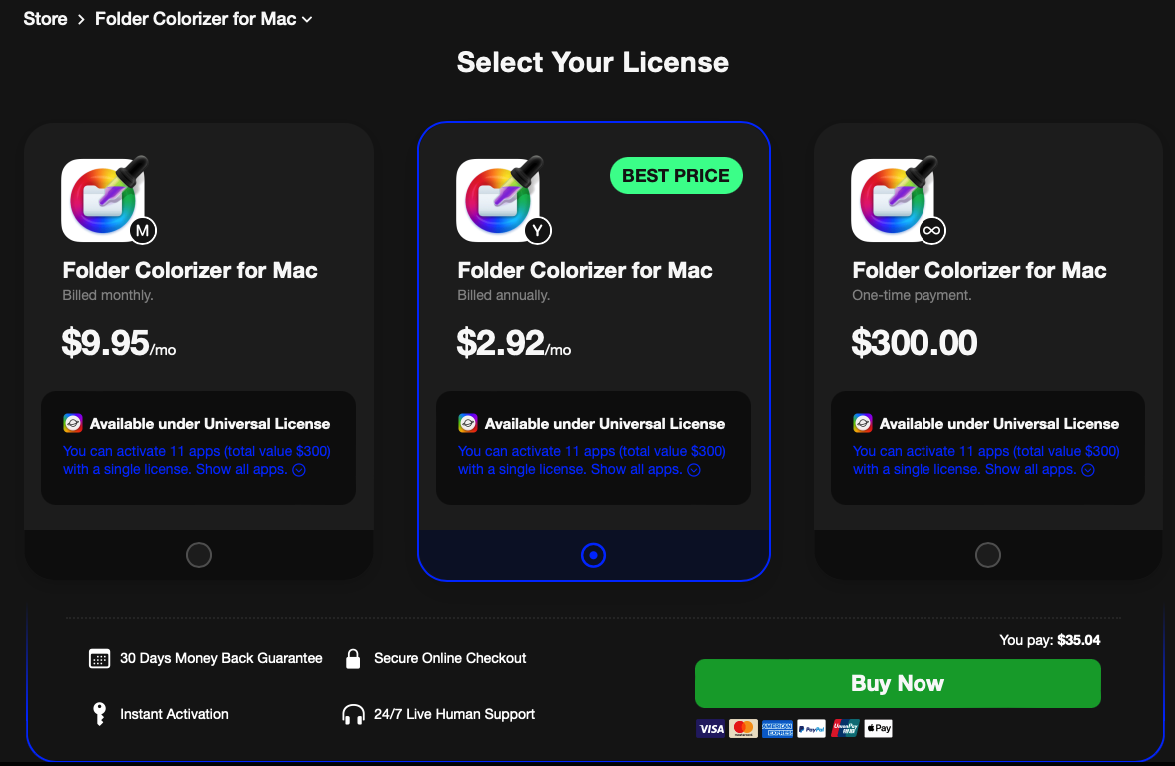
Task: Click the 'One-time payment.' text
Action: tap(911, 295)
